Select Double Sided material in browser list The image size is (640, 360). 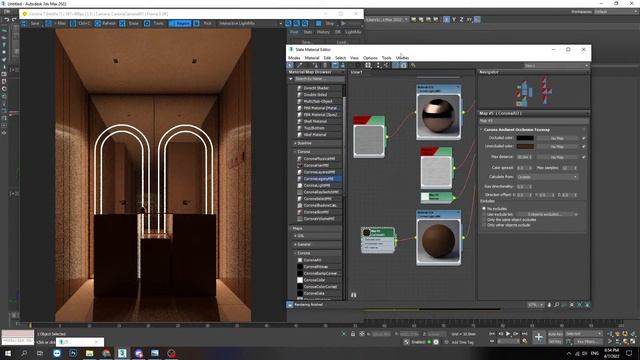coord(316,95)
